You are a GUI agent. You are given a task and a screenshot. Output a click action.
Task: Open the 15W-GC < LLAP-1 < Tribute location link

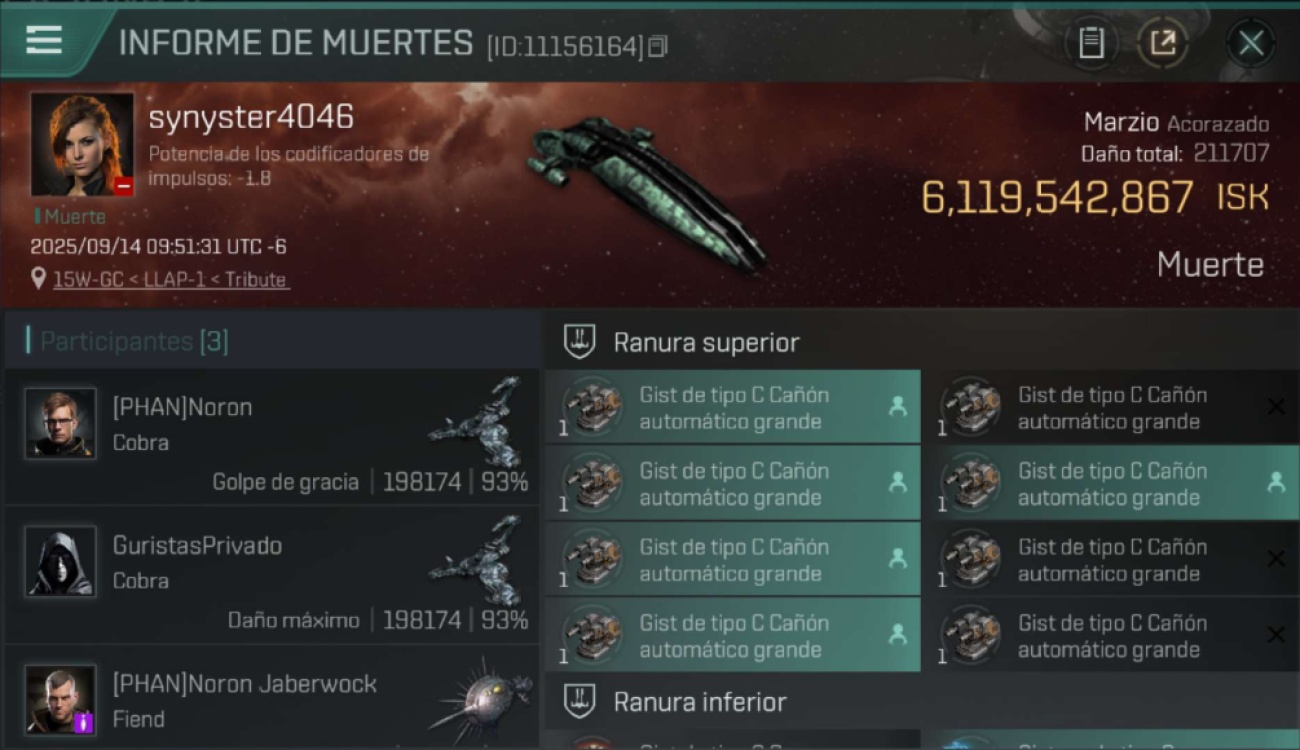(x=170, y=280)
